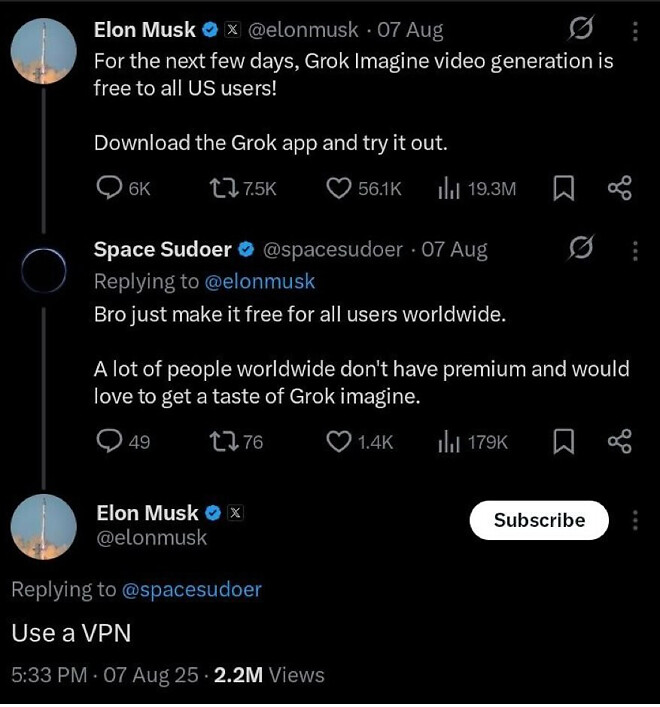The image size is (660, 707).
Task: Open more options on Elon Musk's first post
Action: (635, 31)
